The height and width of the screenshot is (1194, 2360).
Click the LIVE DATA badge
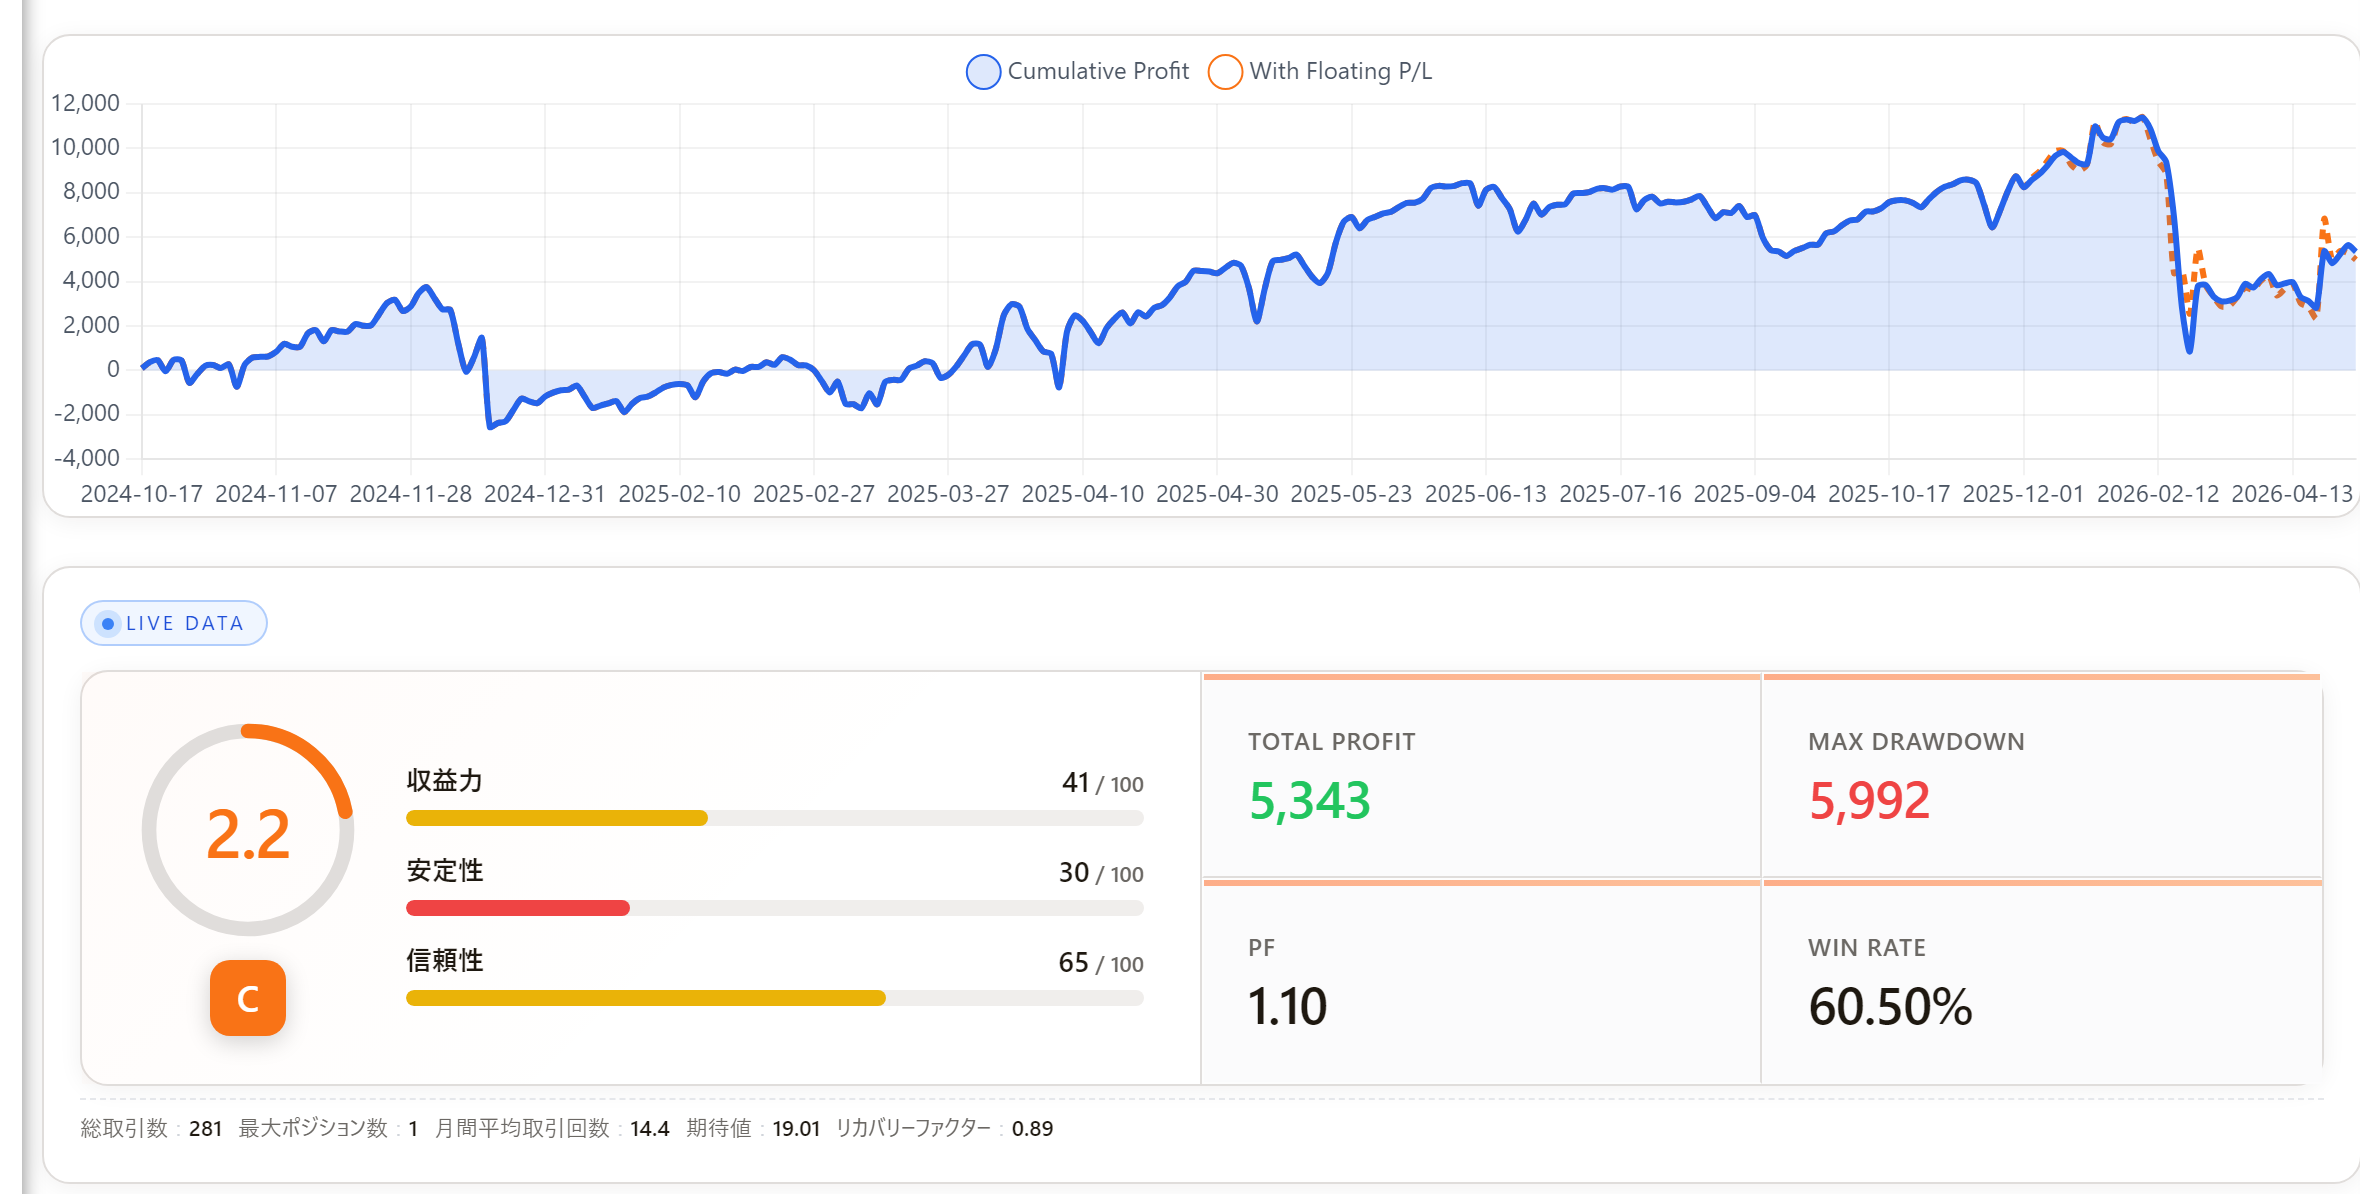point(174,623)
